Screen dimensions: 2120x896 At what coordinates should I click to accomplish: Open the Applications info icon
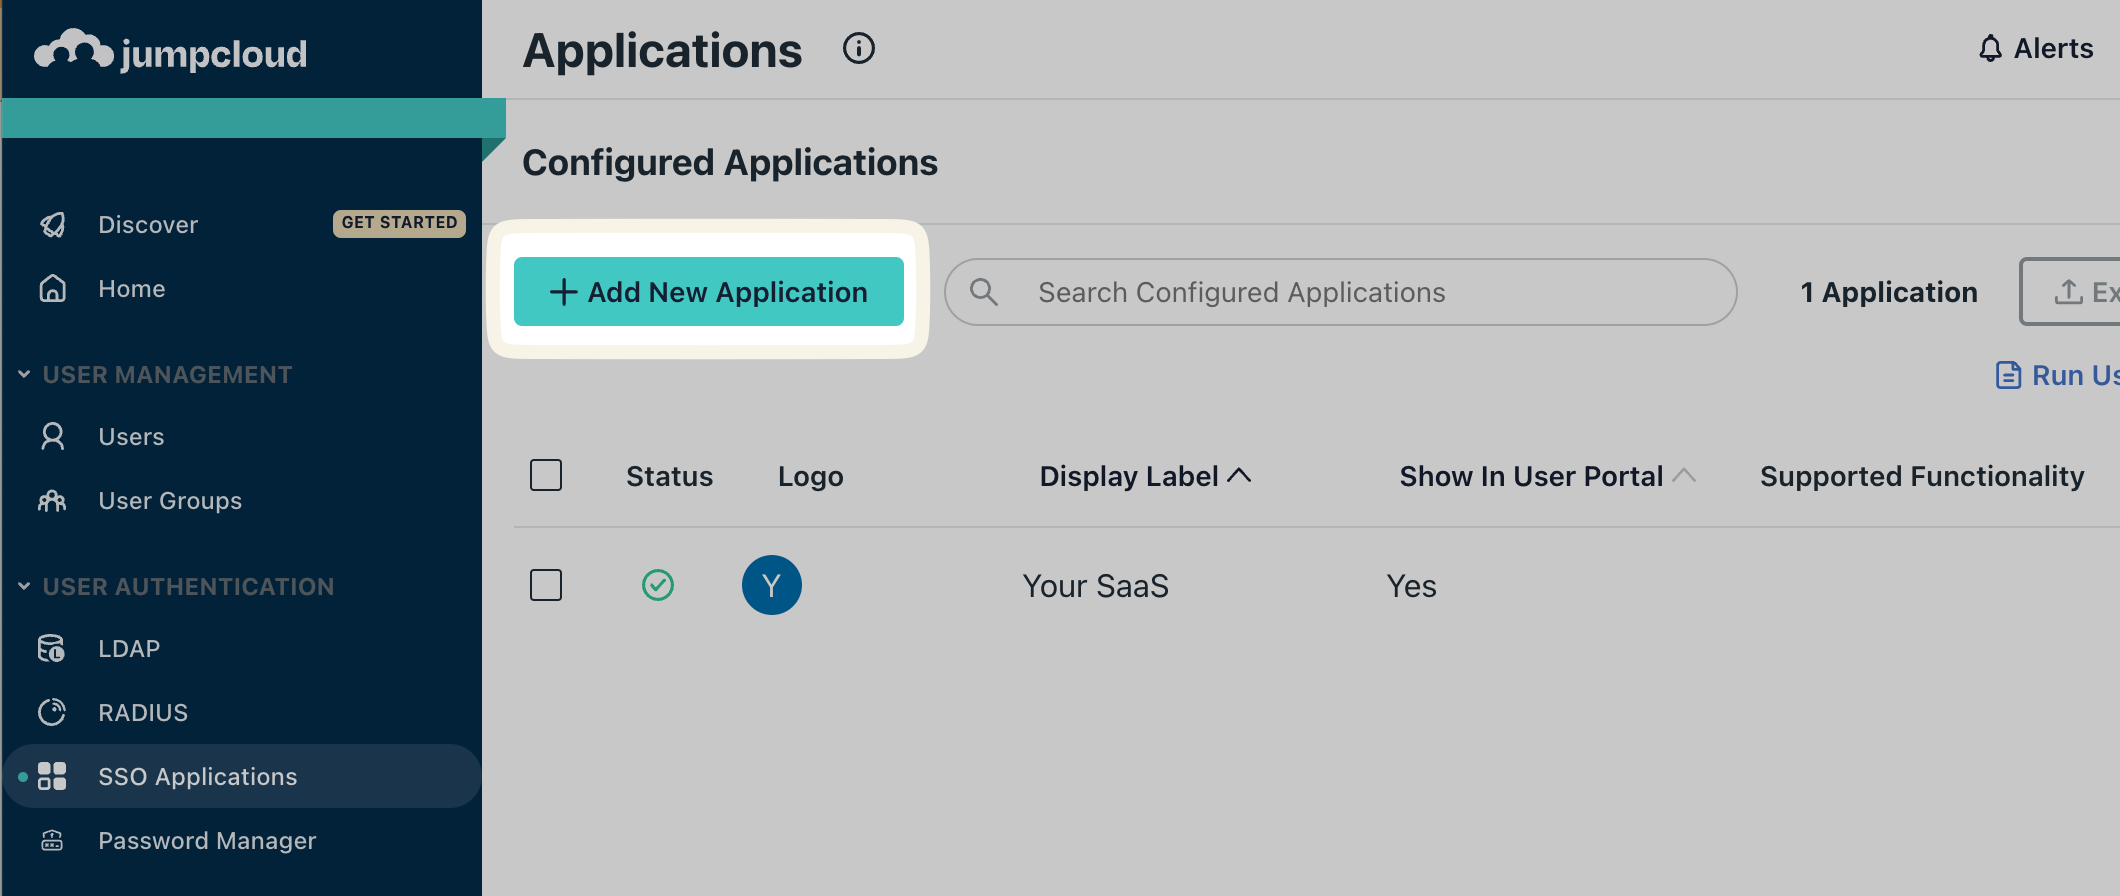[x=858, y=48]
